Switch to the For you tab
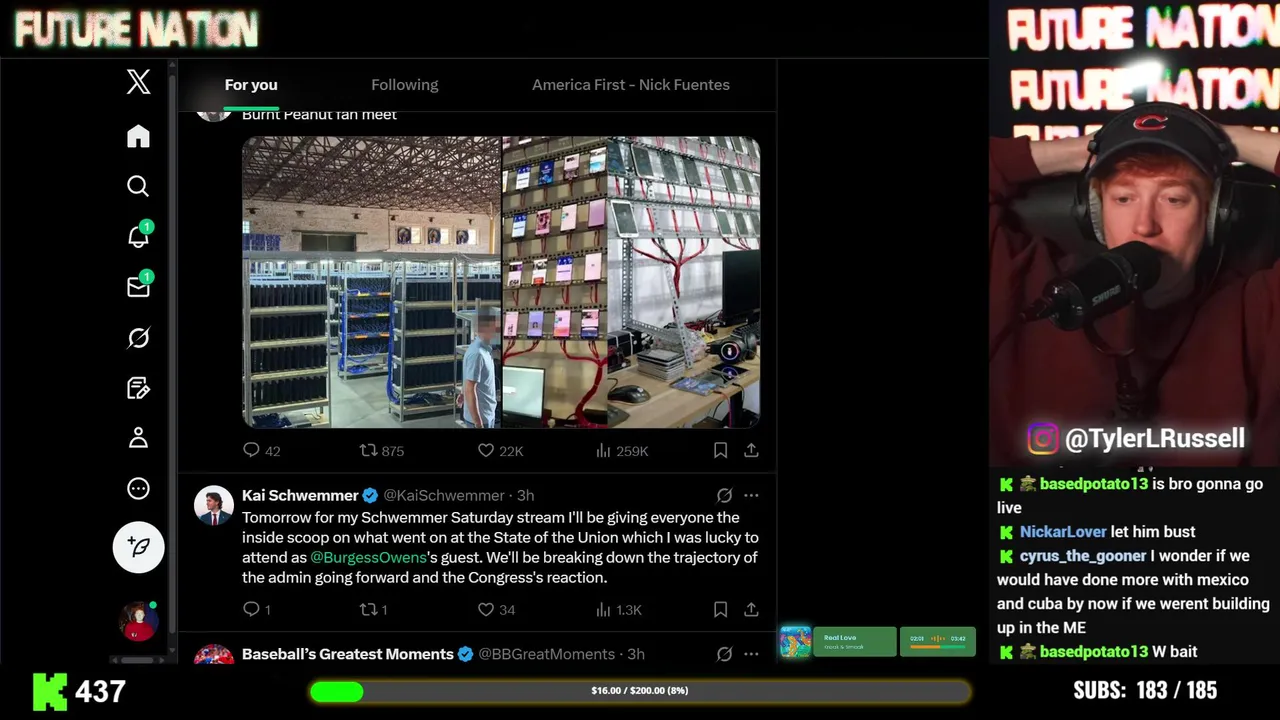This screenshot has width=1280, height=720. (x=251, y=85)
